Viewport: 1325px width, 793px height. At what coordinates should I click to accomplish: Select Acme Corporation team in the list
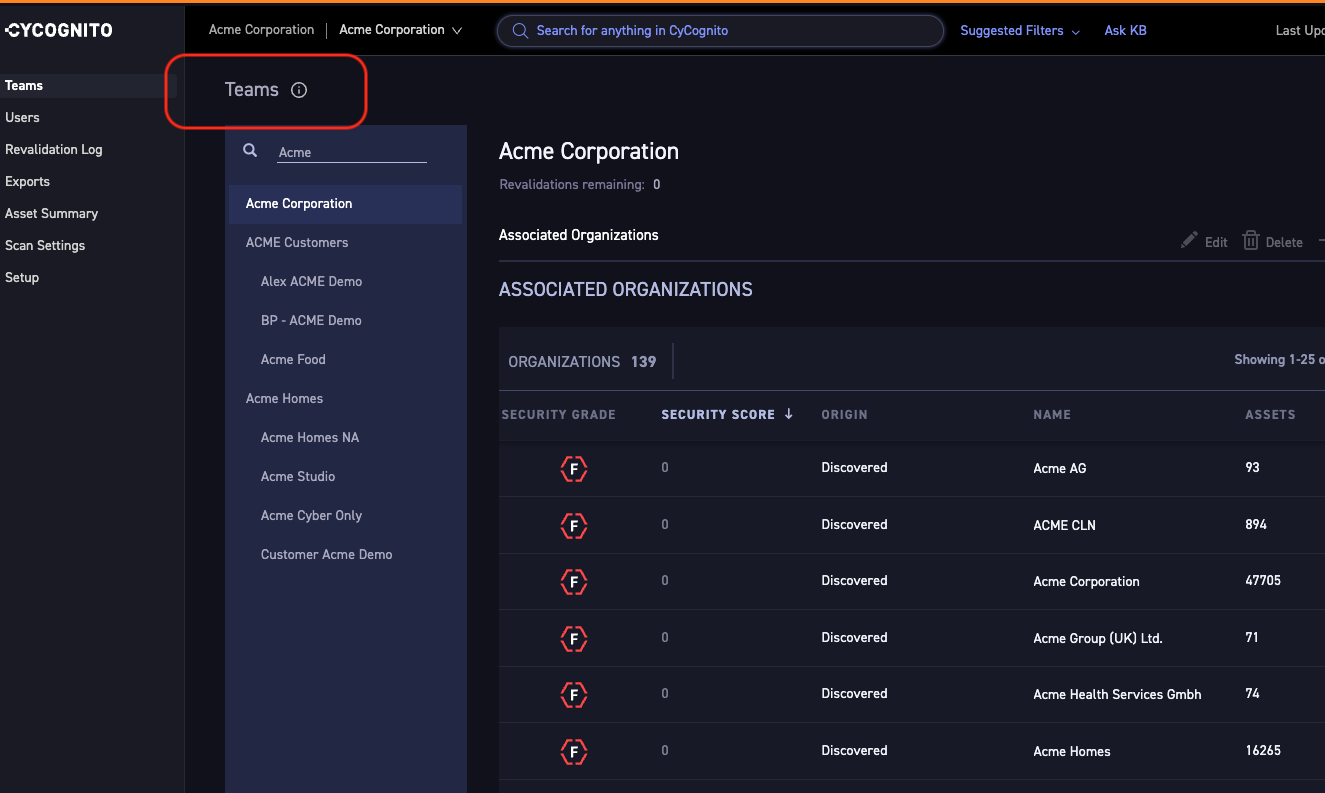coord(345,204)
